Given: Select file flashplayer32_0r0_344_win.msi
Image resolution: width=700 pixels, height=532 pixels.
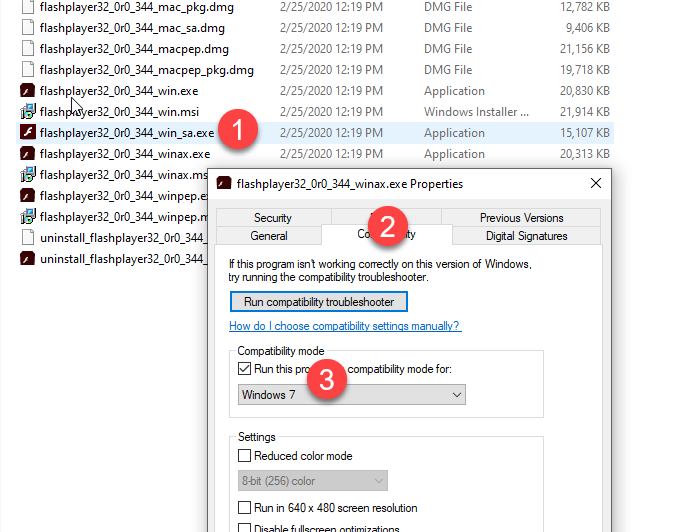Looking at the screenshot, I should coord(119,112).
